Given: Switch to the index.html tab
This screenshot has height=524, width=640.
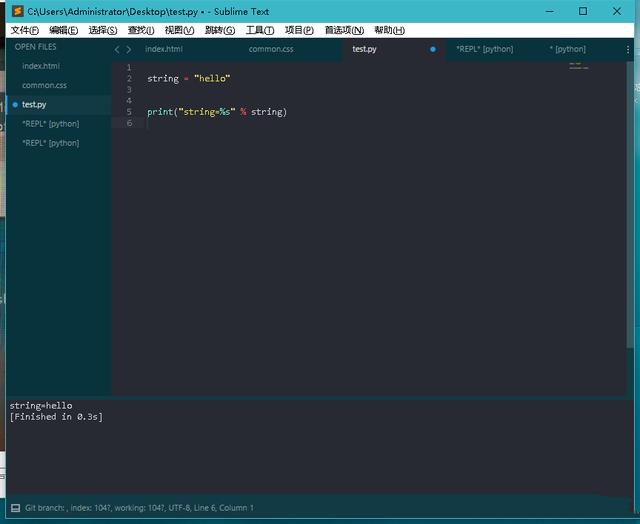Looking at the screenshot, I should click(164, 49).
